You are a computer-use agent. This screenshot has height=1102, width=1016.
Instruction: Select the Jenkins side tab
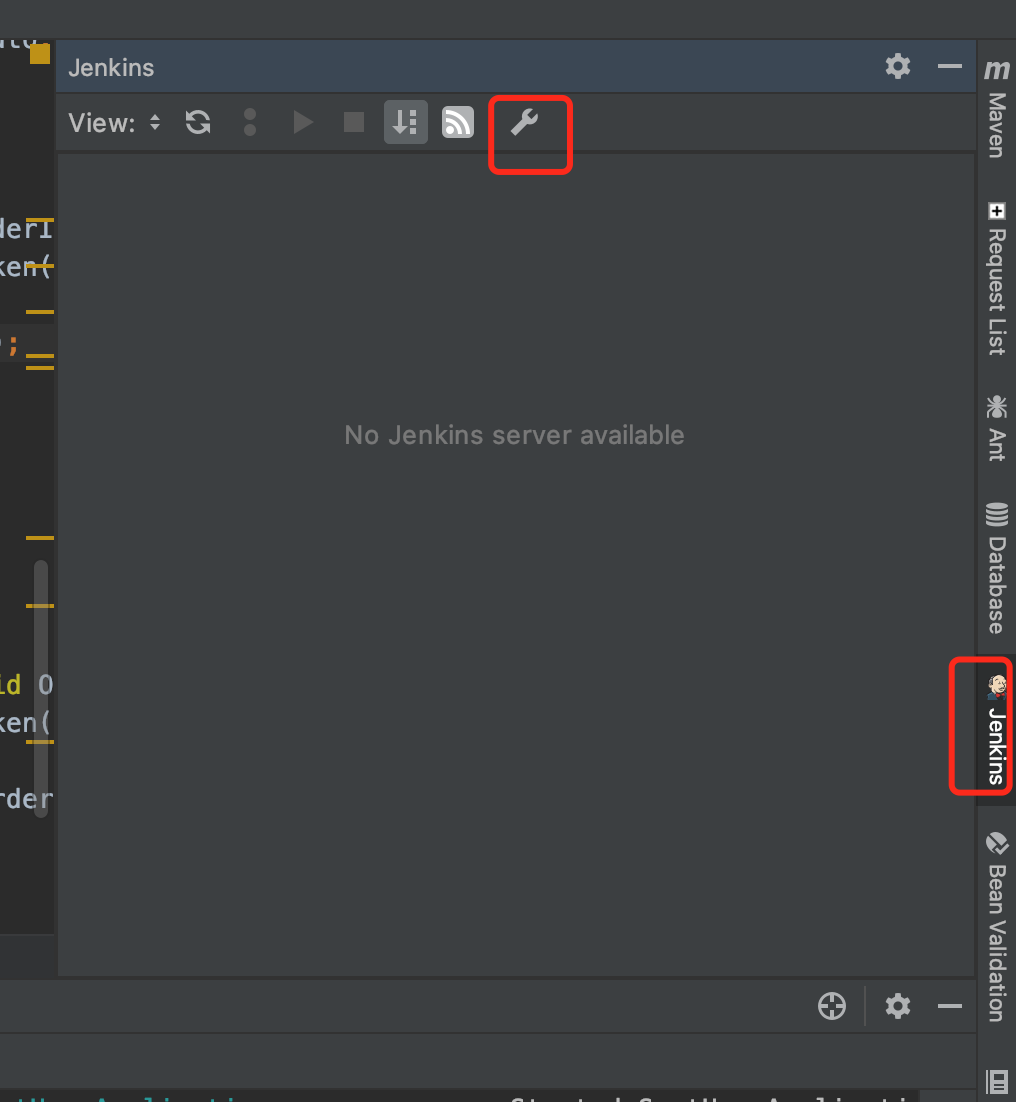coord(996,730)
